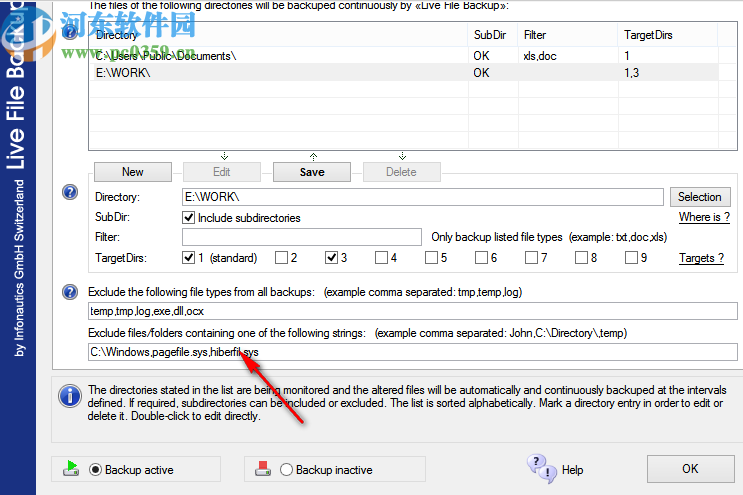Click the Selection button
This screenshot has width=743, height=495.
[x=700, y=197]
